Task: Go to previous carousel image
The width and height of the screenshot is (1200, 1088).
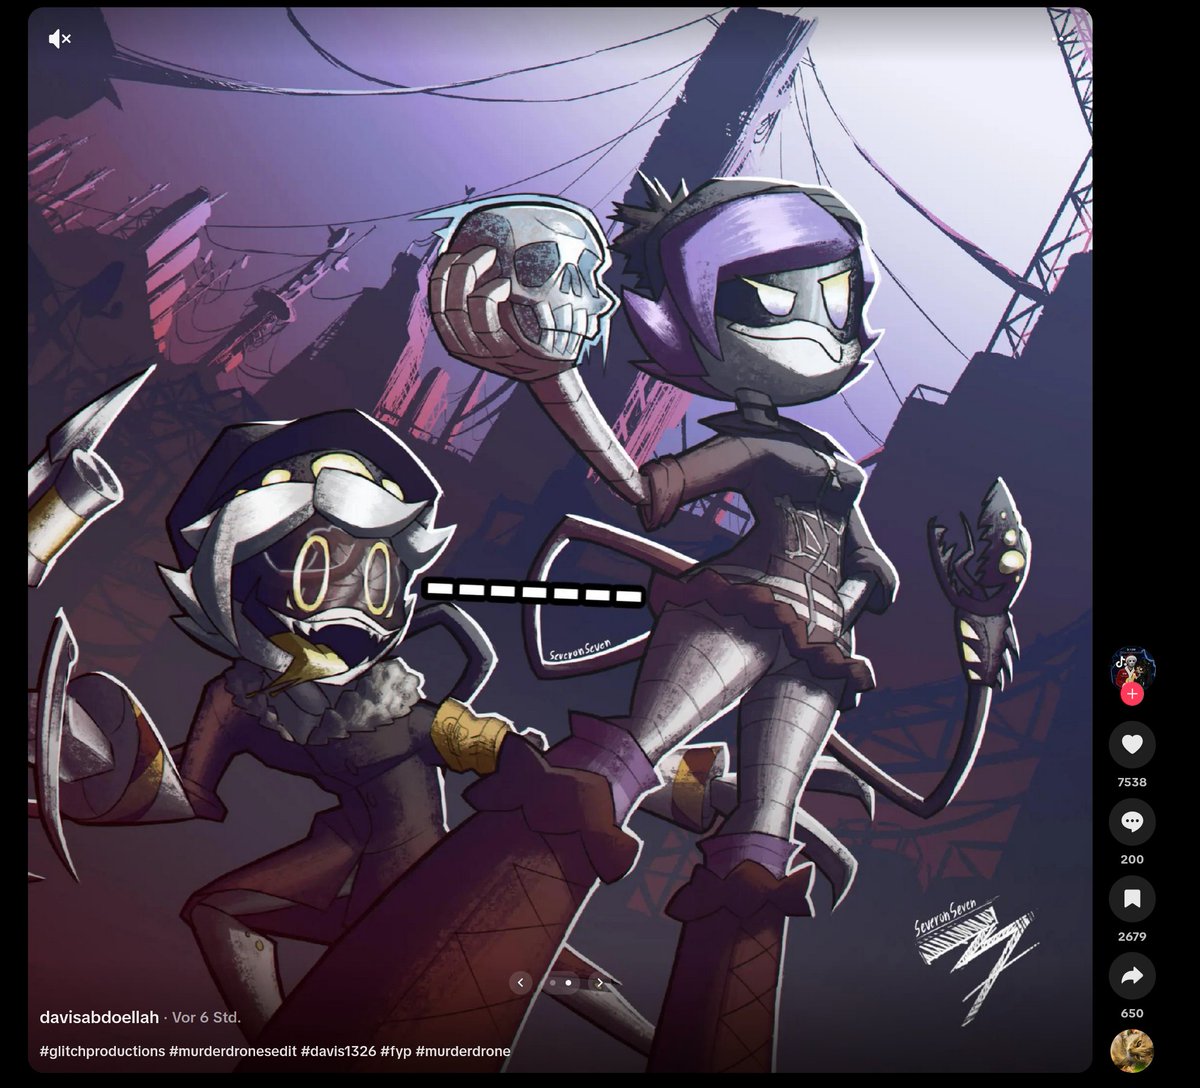Action: pyautogui.click(x=520, y=983)
